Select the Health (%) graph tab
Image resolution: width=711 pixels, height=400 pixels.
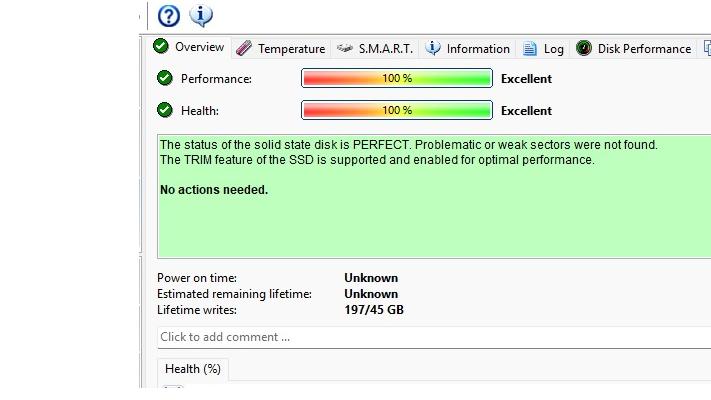[x=193, y=369]
